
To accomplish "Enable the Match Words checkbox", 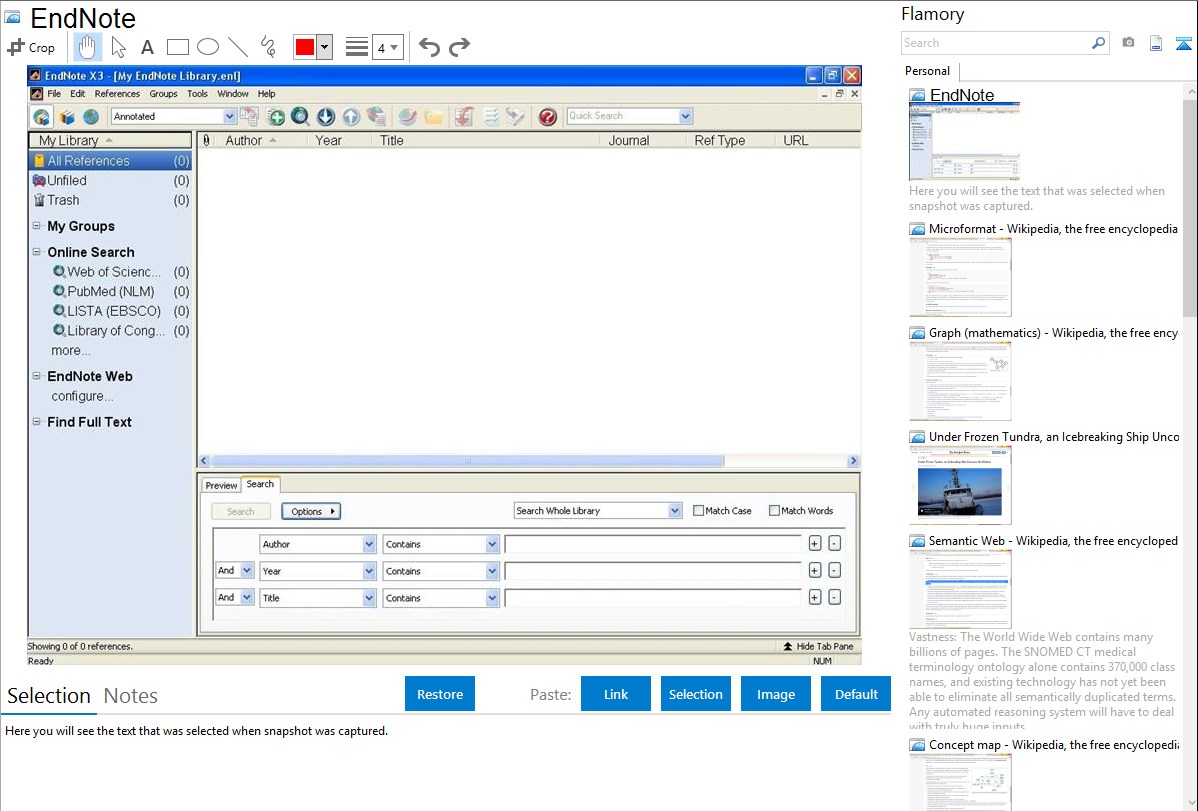I will [774, 511].
